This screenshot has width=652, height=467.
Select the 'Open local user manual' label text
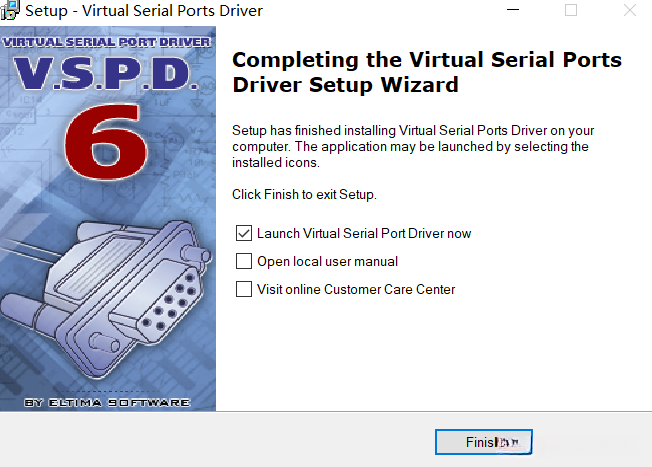pos(327,261)
